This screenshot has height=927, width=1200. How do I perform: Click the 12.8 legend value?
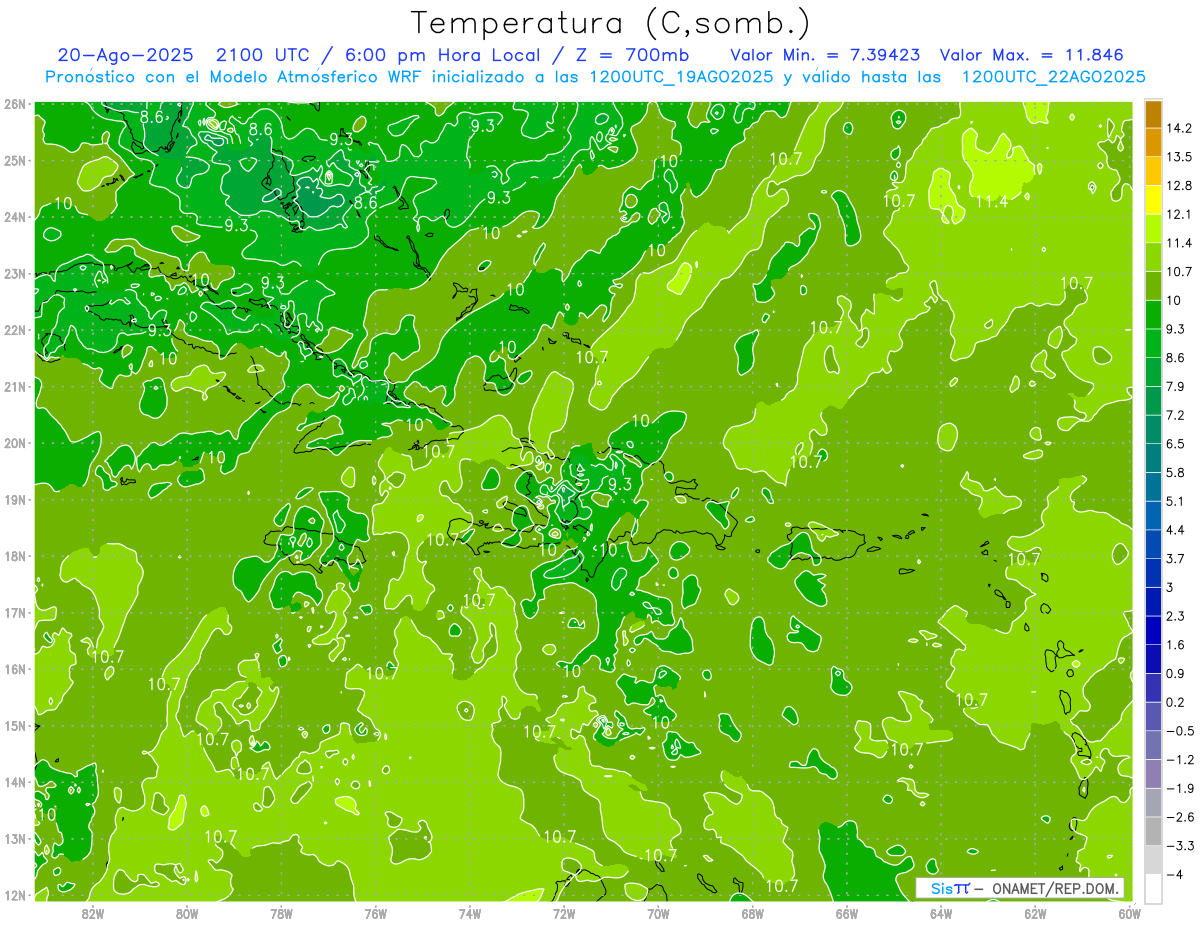click(x=1178, y=186)
